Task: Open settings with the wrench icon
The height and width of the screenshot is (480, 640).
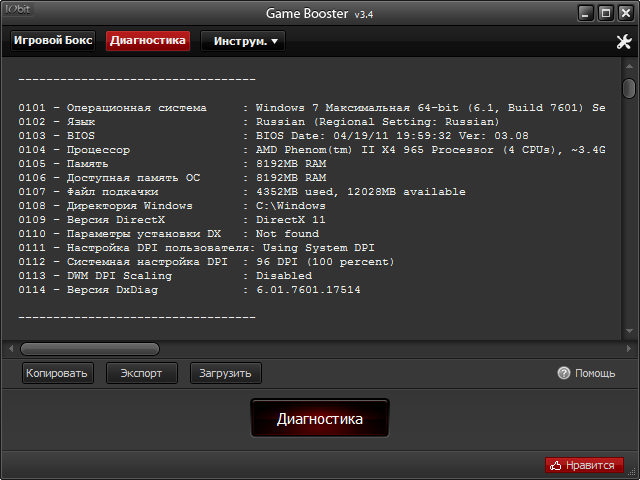Action: tap(623, 42)
